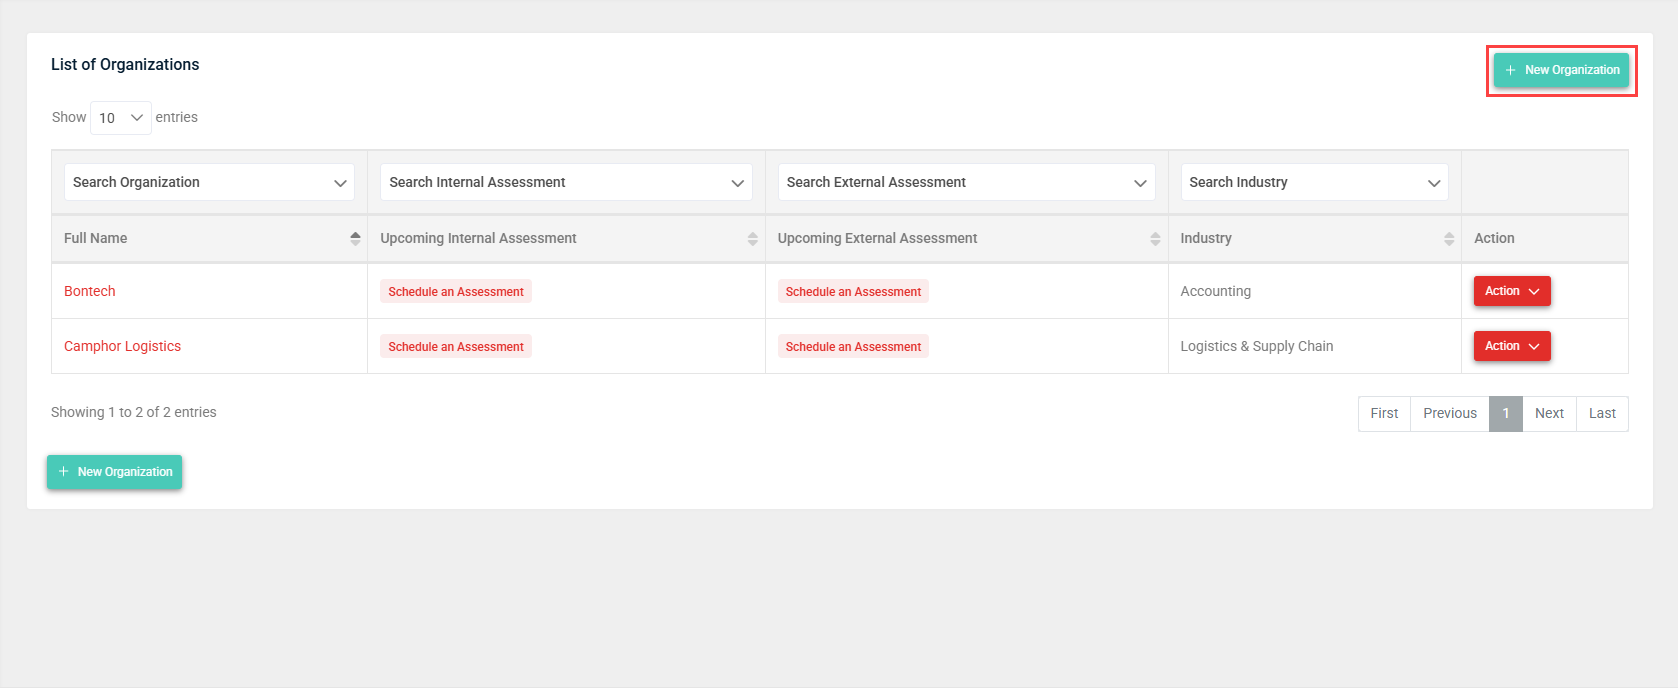This screenshot has width=1678, height=688.
Task: Sort the Upcoming External Assessment column
Action: coord(1155,238)
